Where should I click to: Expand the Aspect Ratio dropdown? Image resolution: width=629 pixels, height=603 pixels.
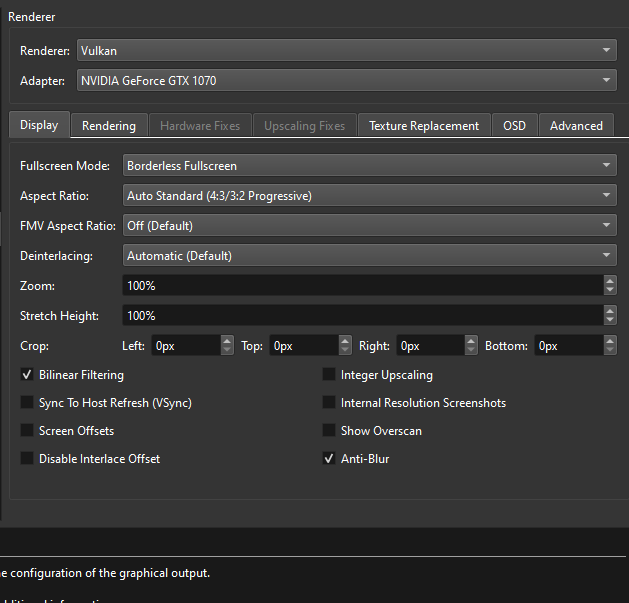click(x=369, y=195)
